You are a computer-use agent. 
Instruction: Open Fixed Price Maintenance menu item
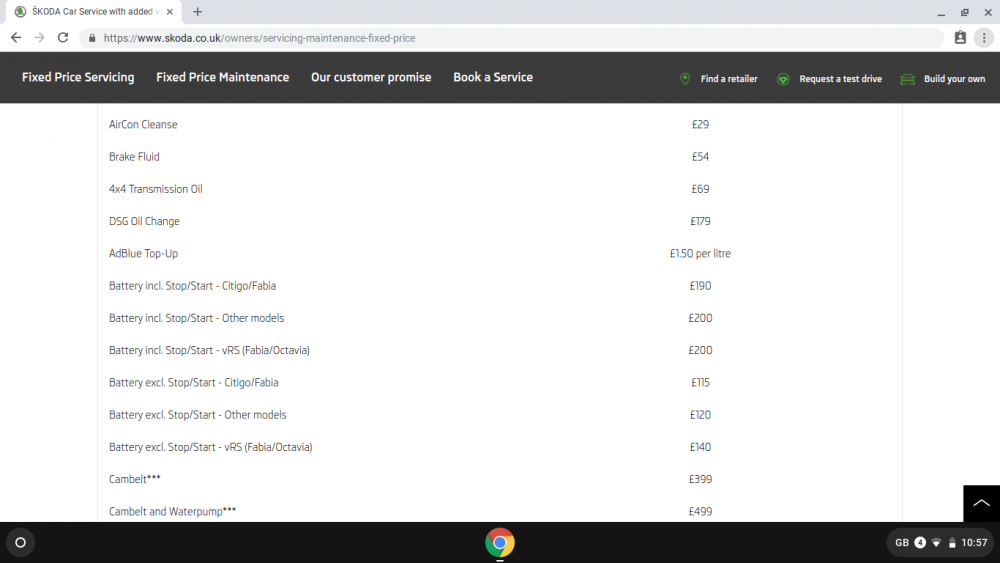click(x=223, y=77)
